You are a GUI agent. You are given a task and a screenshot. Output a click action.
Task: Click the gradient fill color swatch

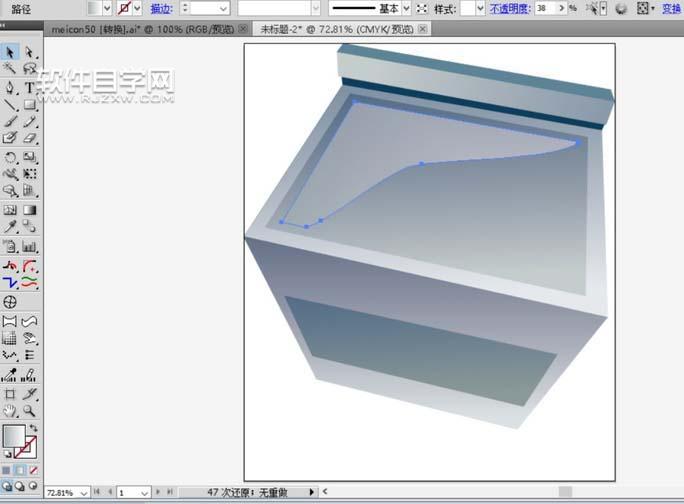[14, 438]
